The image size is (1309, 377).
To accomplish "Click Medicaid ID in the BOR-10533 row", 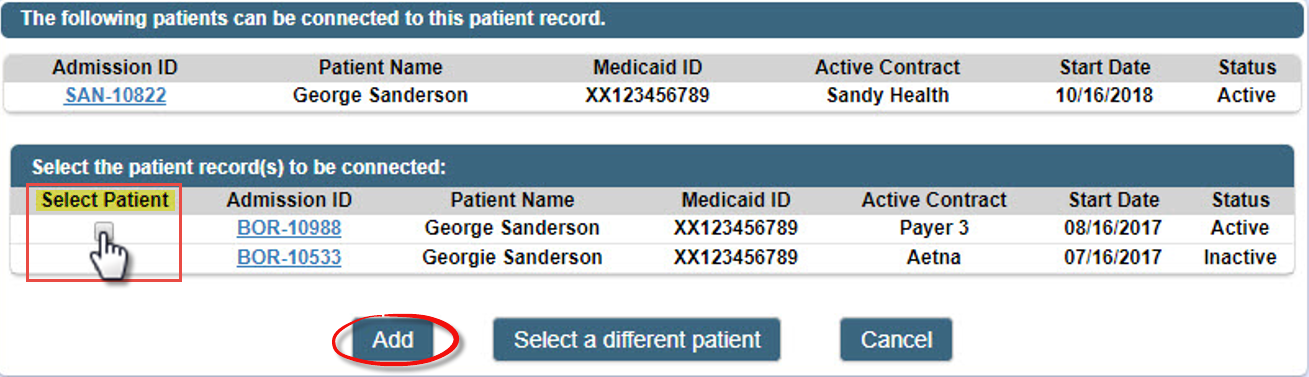I will tap(736, 258).
